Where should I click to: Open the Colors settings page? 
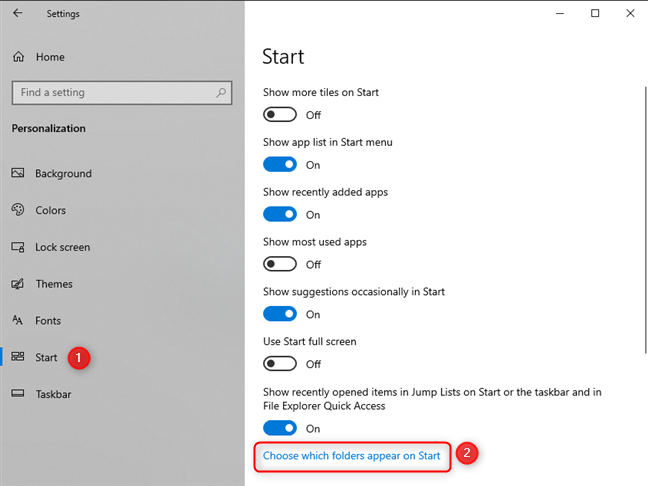[50, 210]
